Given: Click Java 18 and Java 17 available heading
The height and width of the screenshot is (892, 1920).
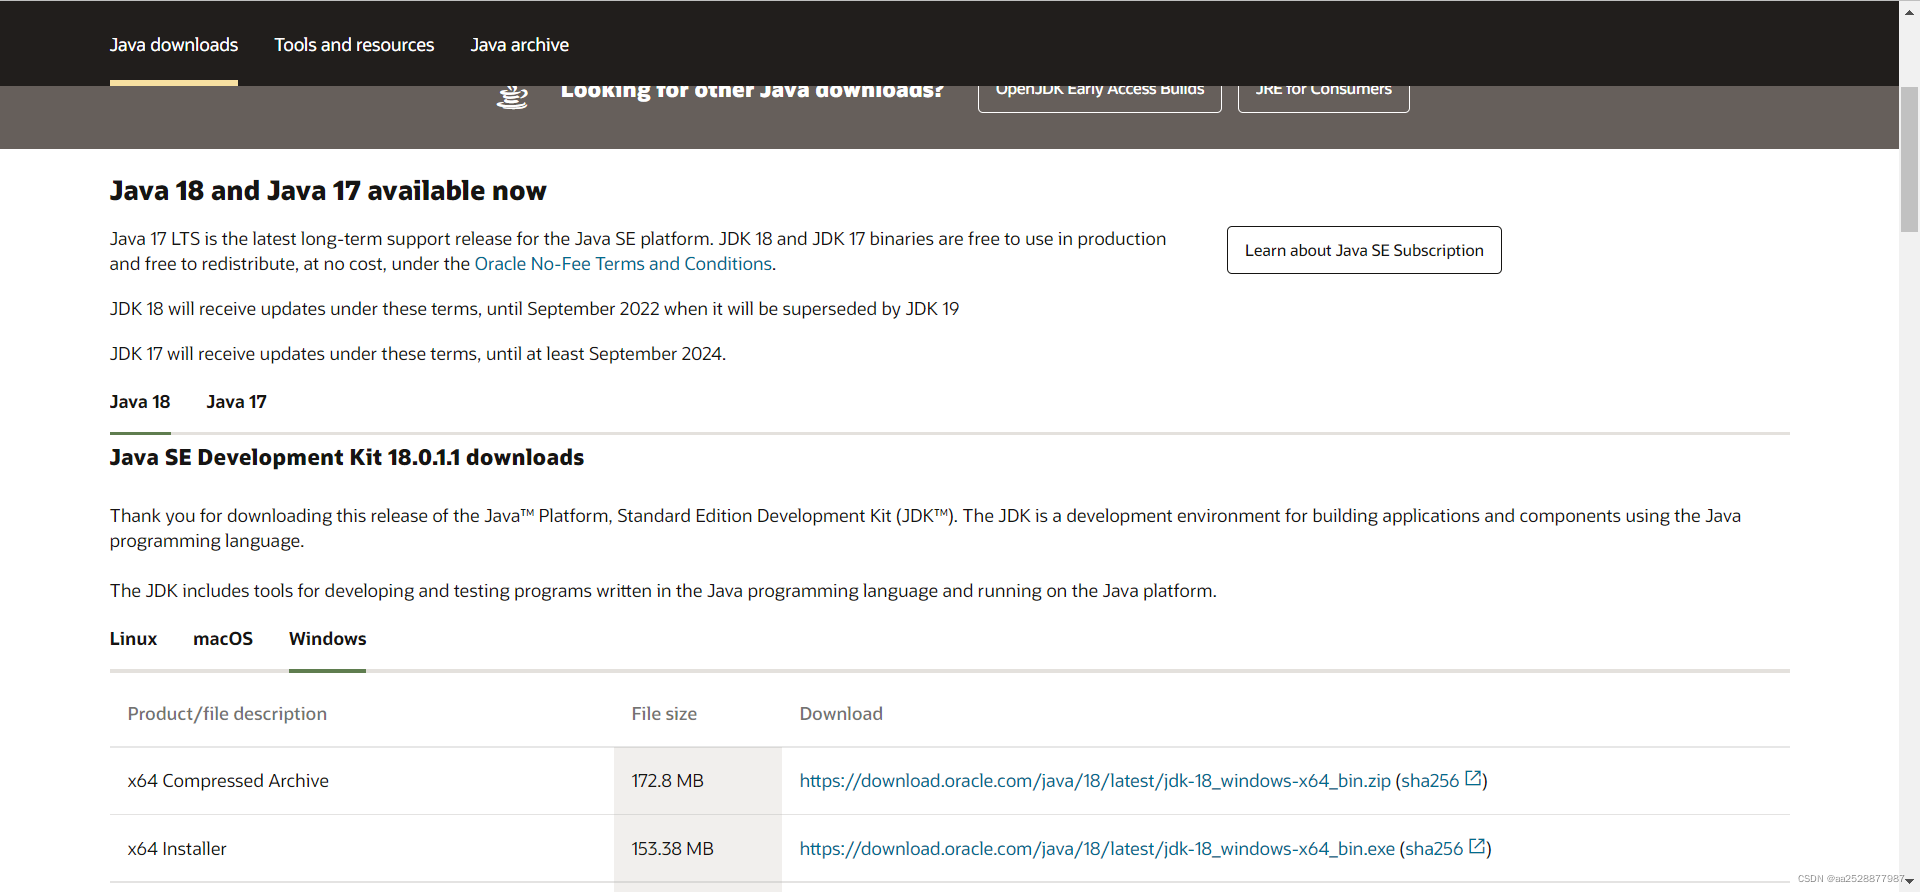Looking at the screenshot, I should pos(328,191).
